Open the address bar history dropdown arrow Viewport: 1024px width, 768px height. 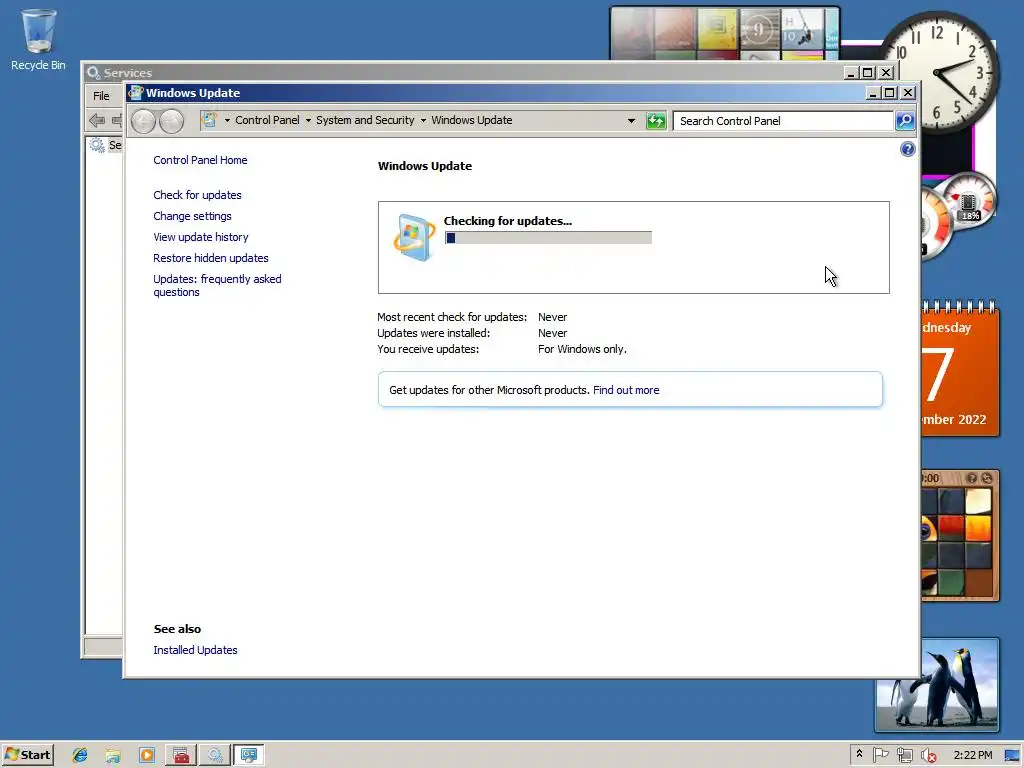pyautogui.click(x=631, y=121)
